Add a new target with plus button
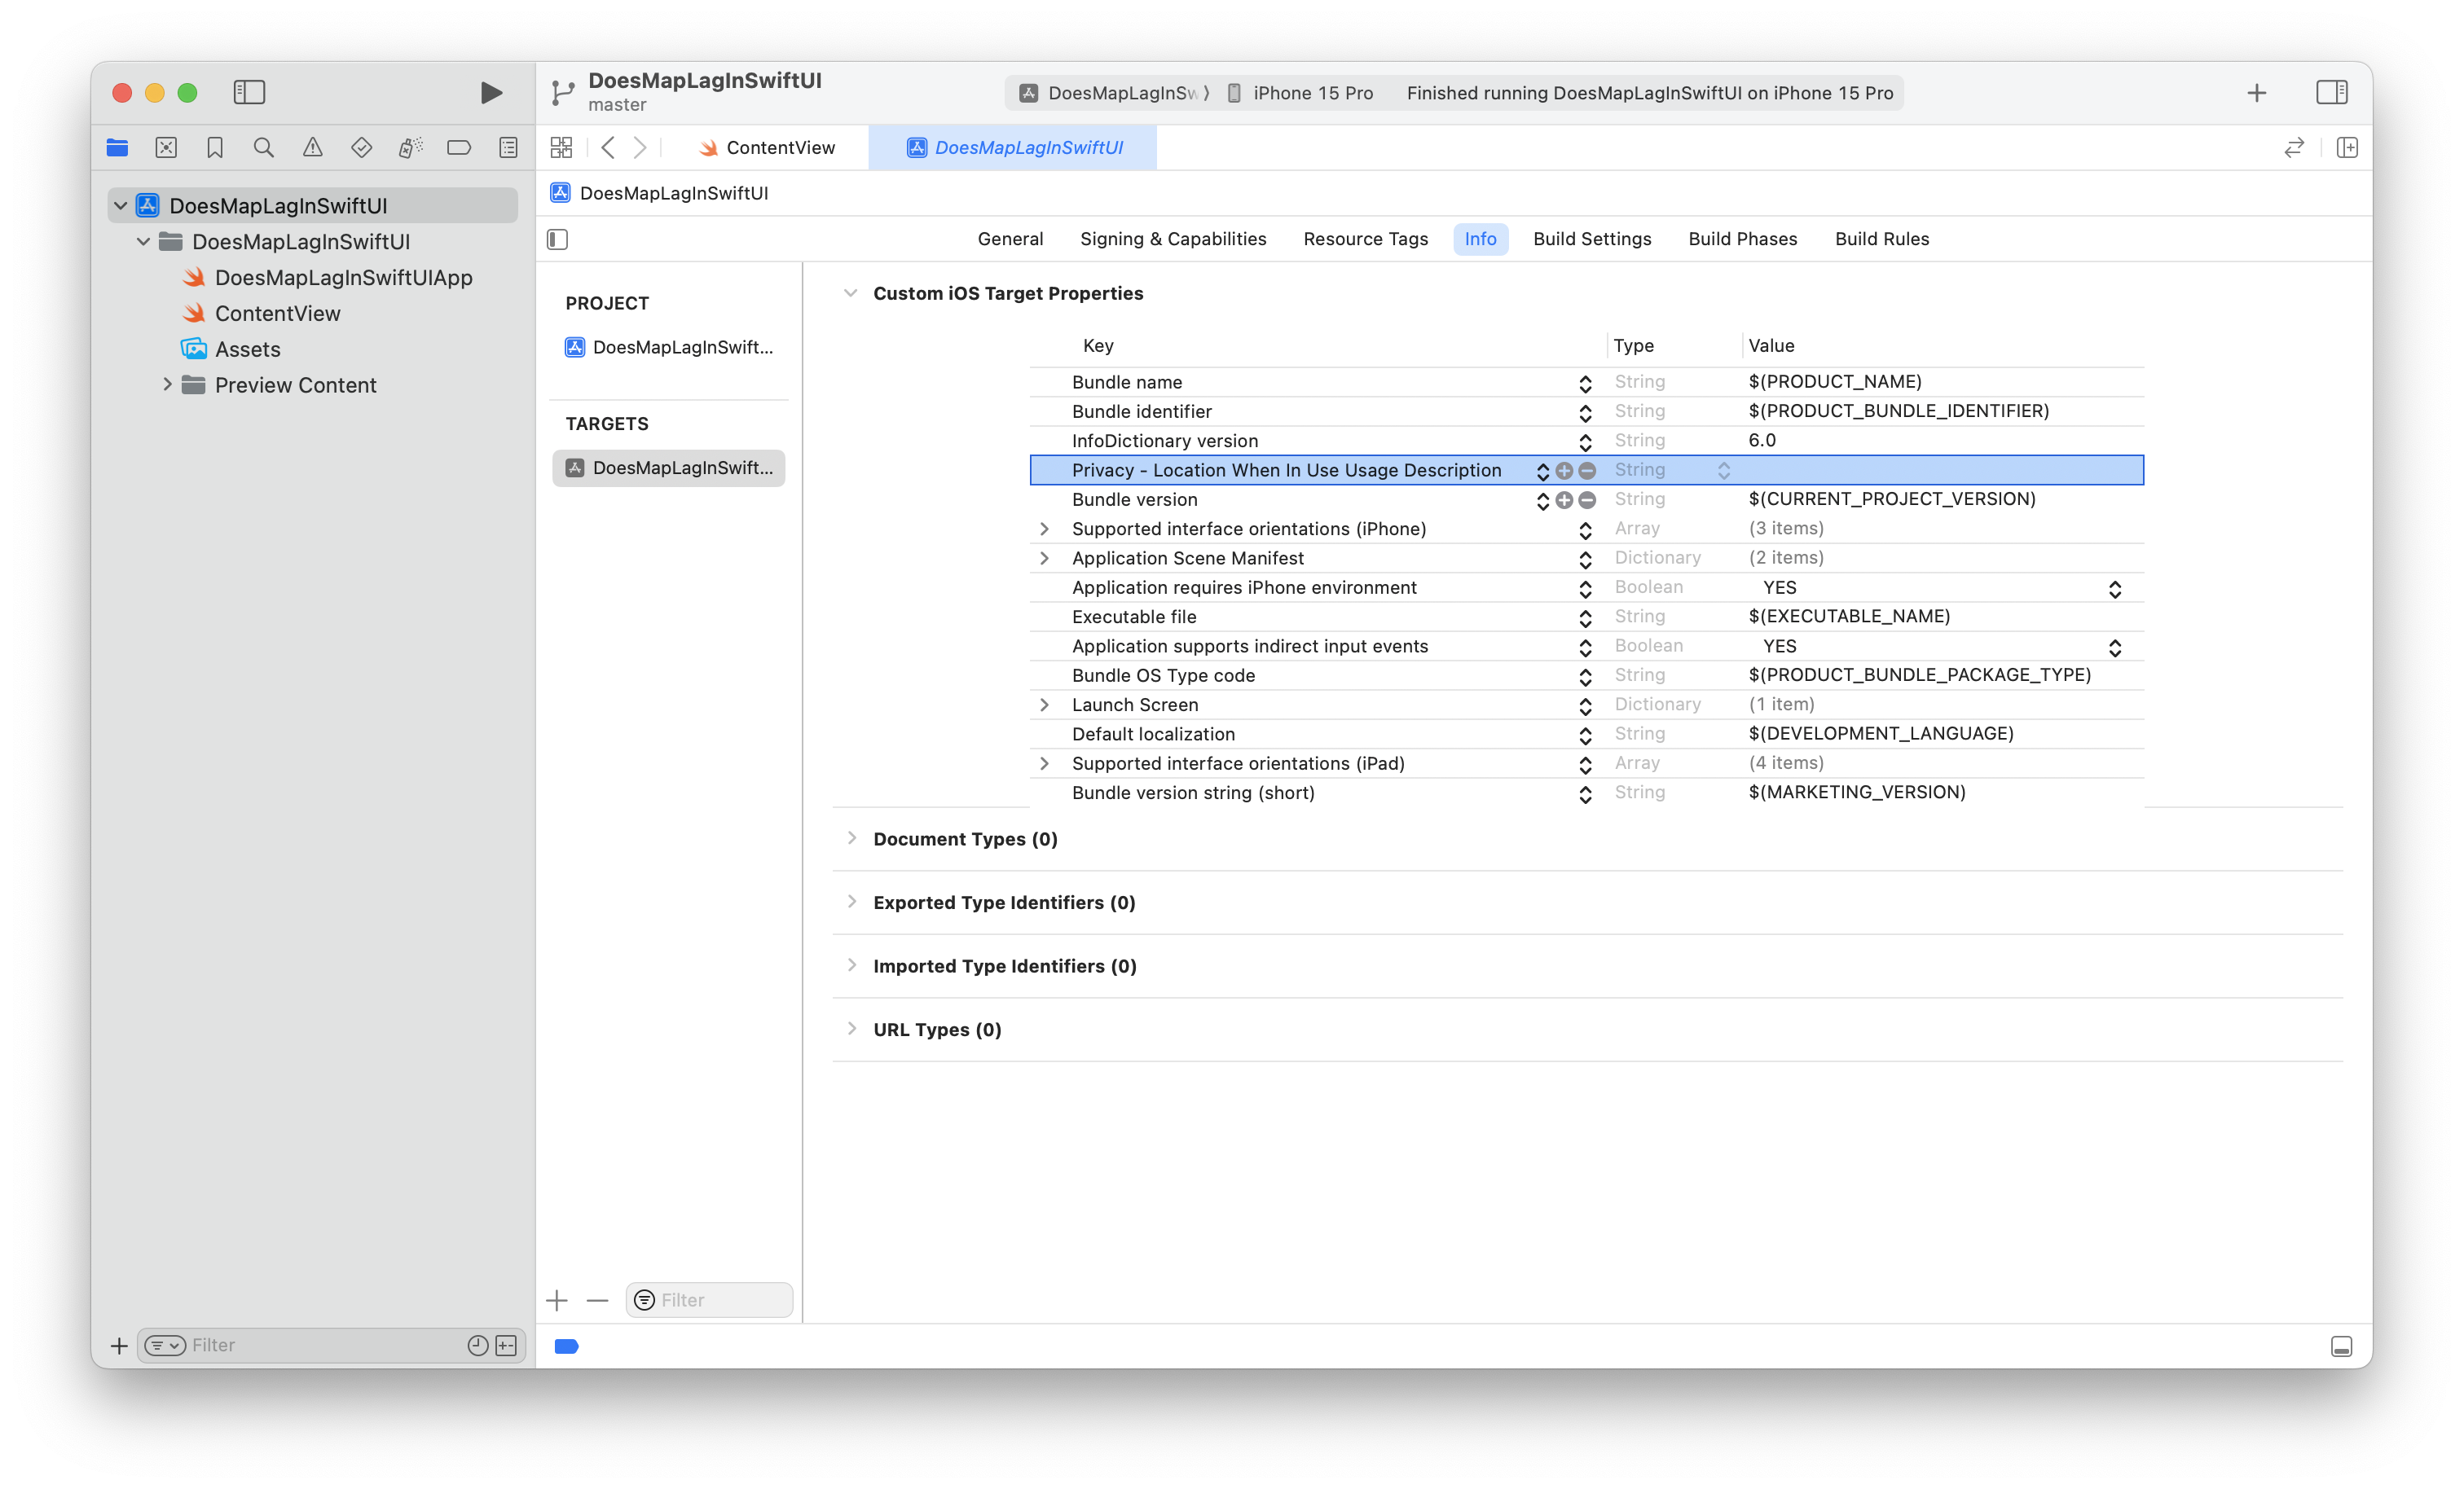Viewport: 2464px width, 1489px height. coord(557,1300)
